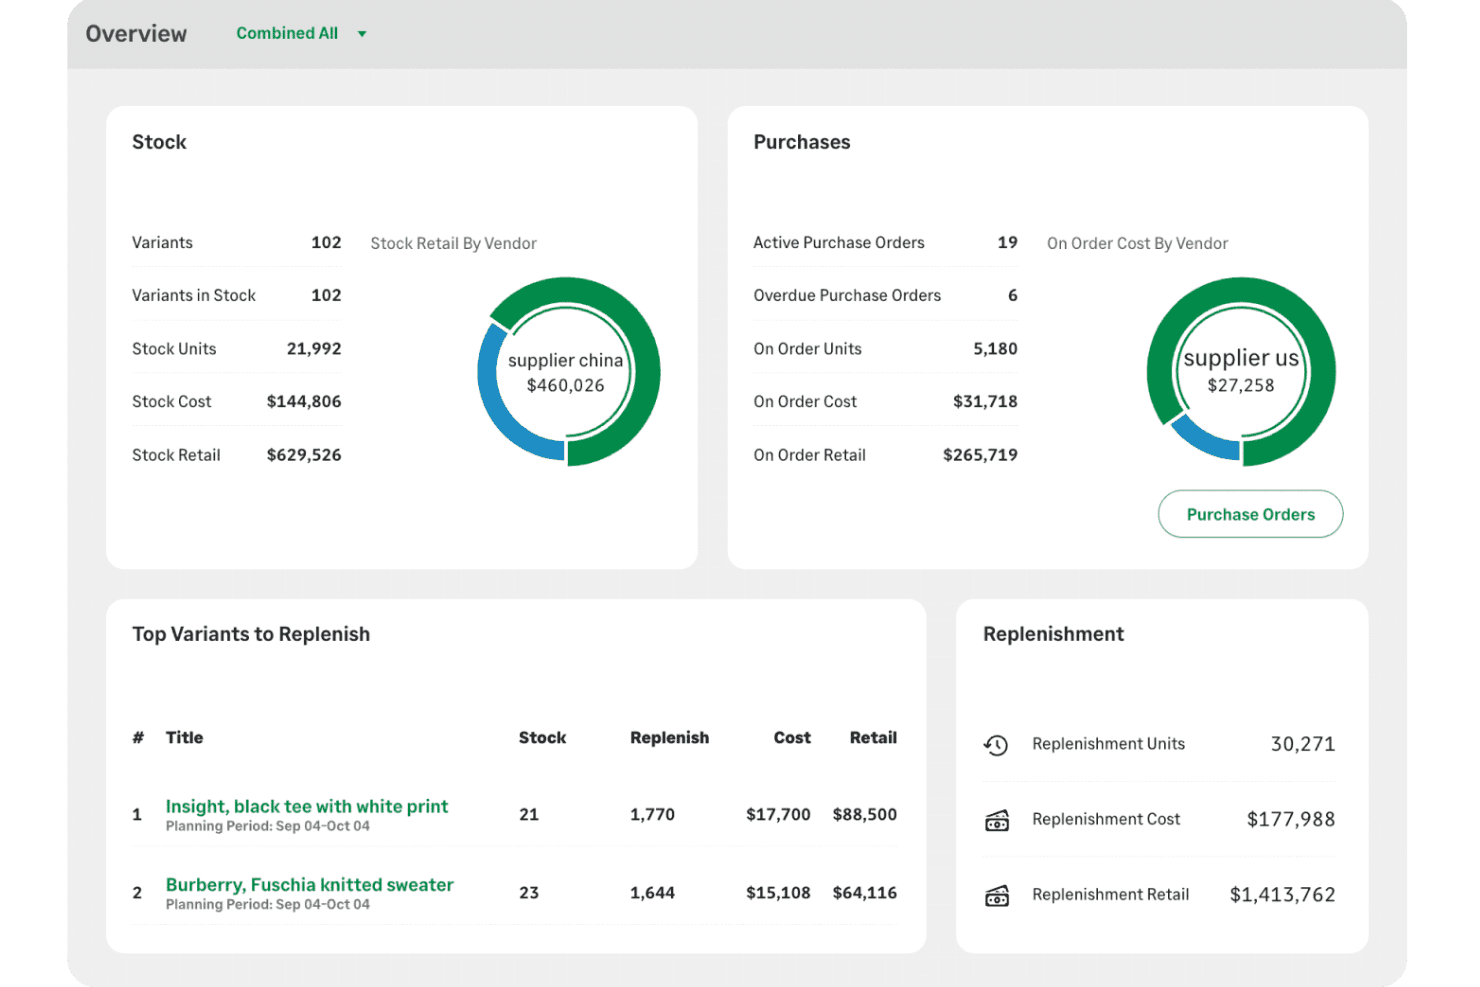The width and height of the screenshot is (1480, 987).
Task: Click the Replenishment Cost value $177,988
Action: pyautogui.click(x=1291, y=820)
